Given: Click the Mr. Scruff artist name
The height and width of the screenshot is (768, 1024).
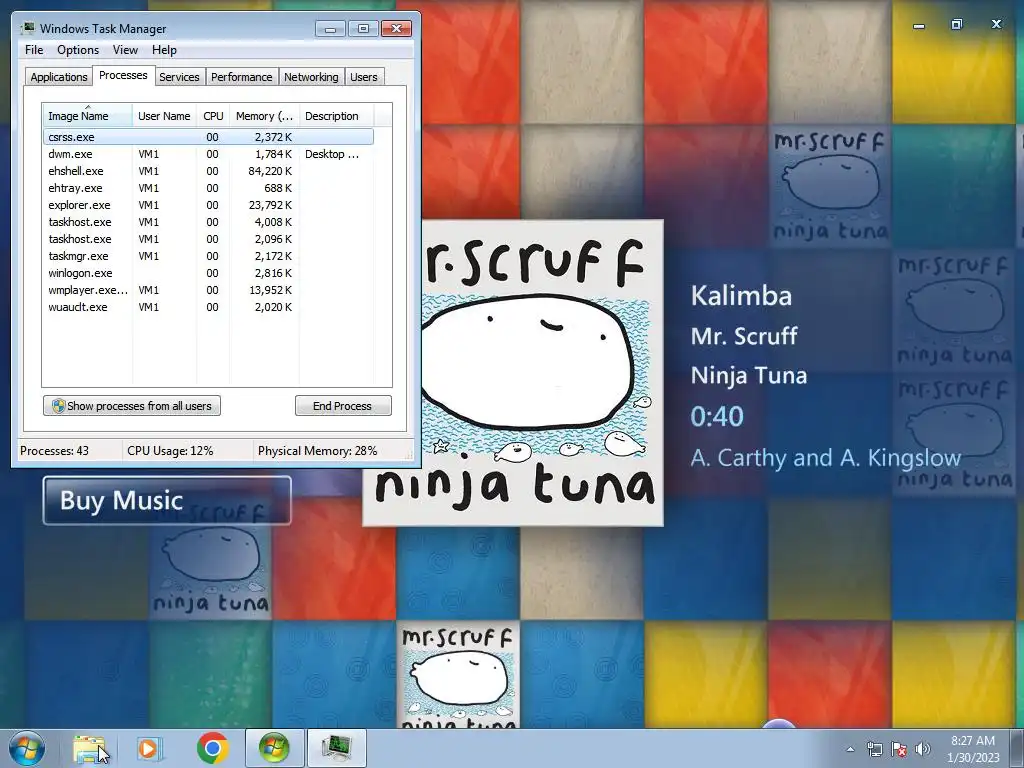Looking at the screenshot, I should click(744, 336).
